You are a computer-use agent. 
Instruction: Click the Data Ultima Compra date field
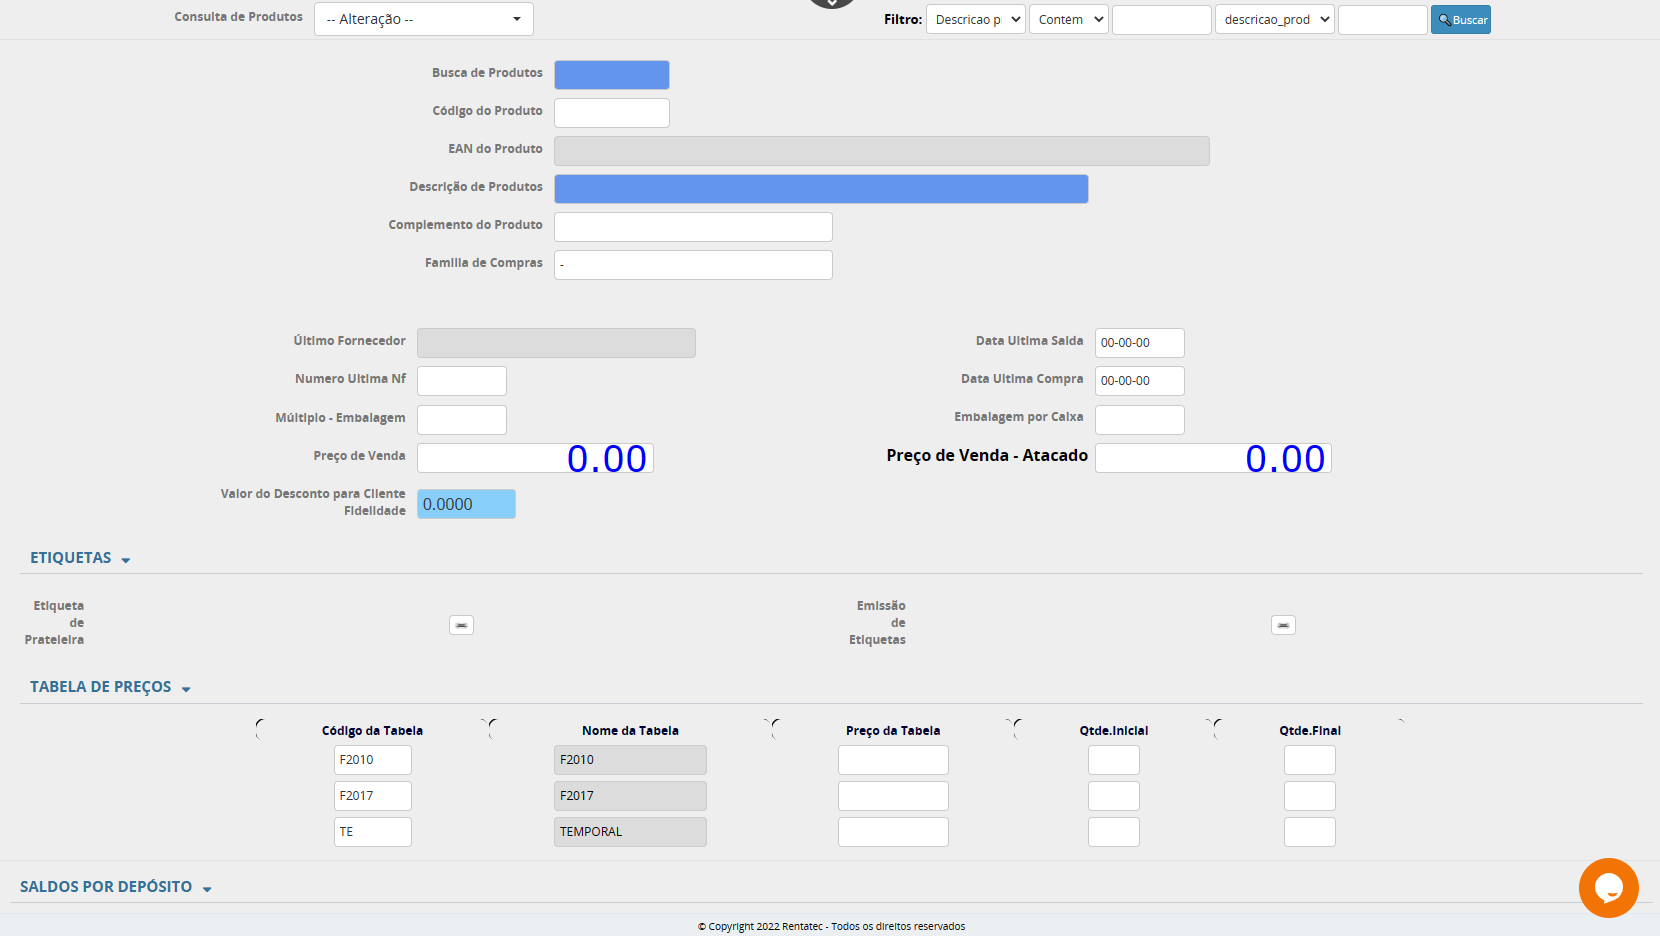coord(1139,381)
